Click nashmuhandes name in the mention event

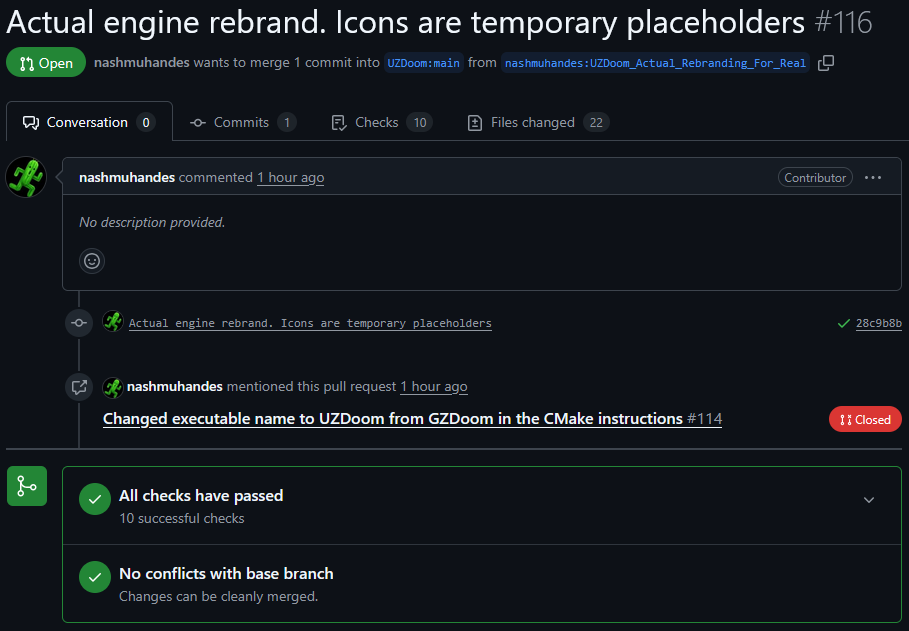click(174, 386)
